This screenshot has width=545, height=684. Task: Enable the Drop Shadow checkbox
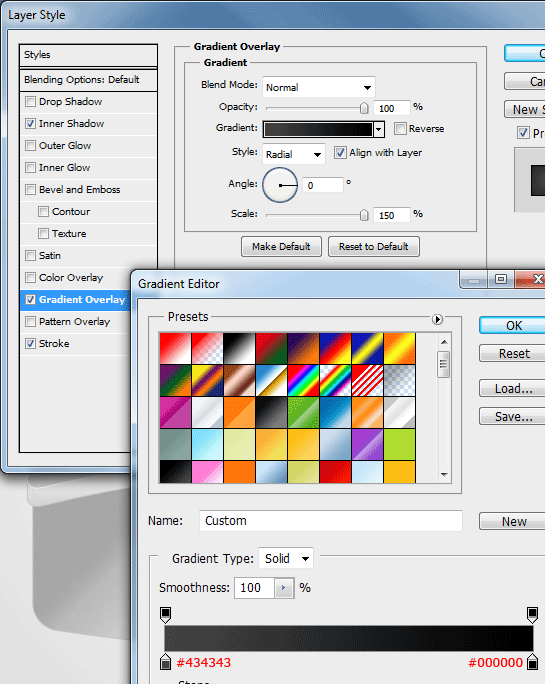point(30,102)
